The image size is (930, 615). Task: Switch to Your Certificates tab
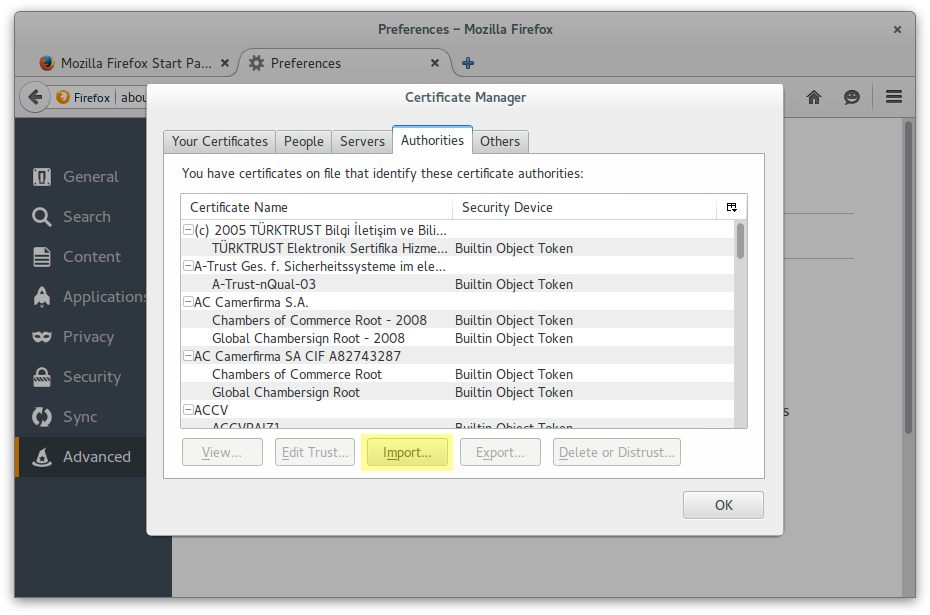219,142
